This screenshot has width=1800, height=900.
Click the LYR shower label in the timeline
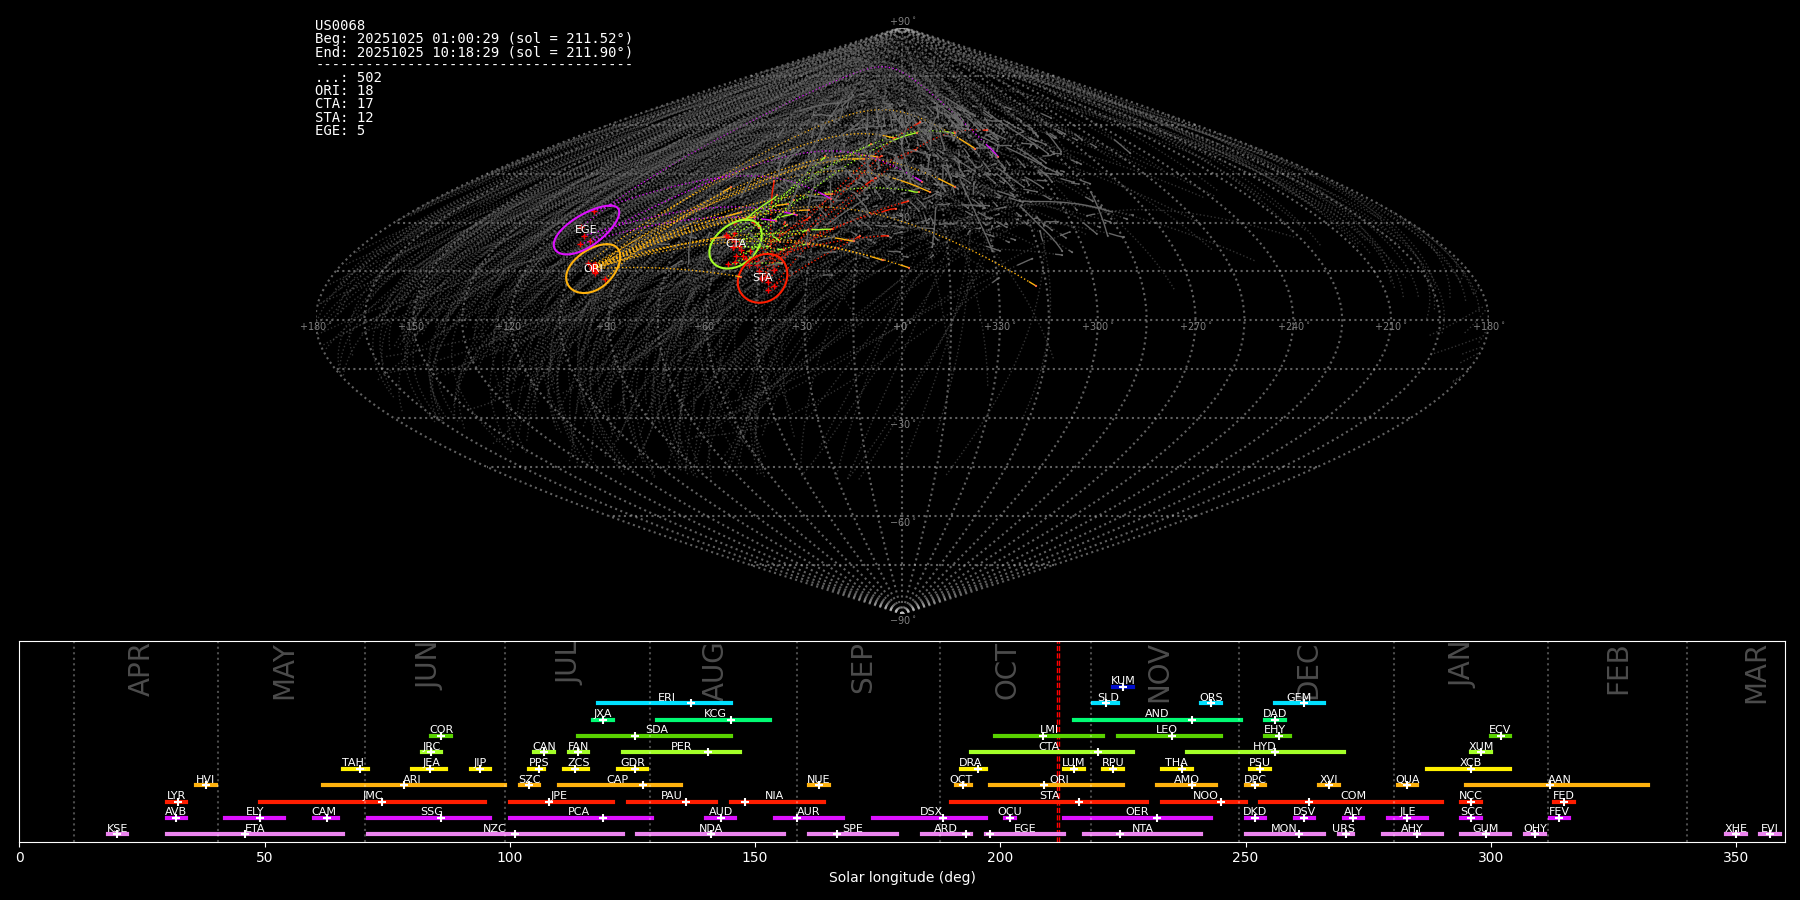[176, 796]
